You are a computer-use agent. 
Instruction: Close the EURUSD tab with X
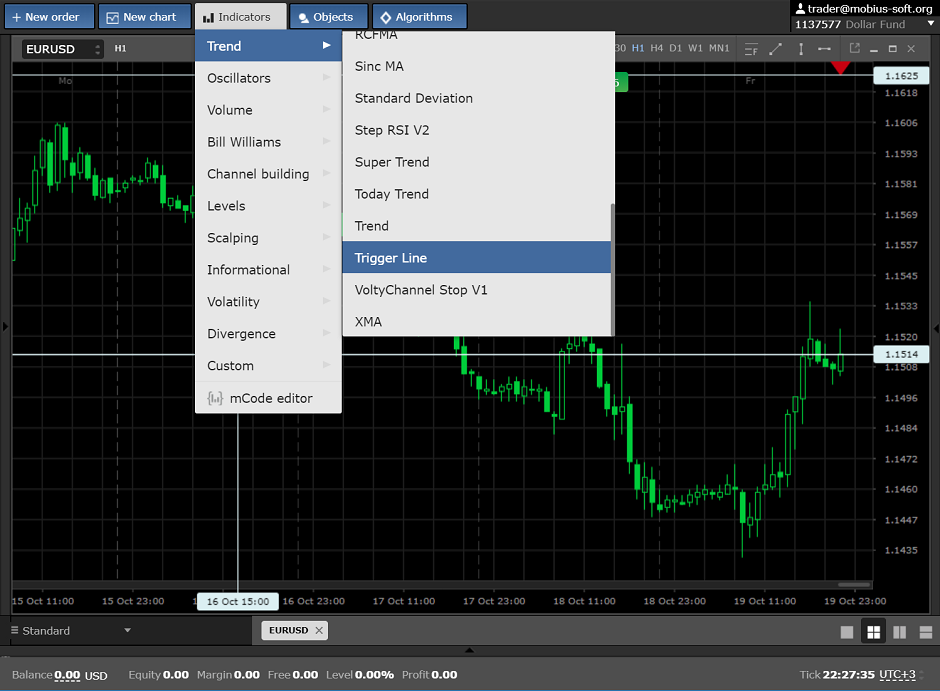(319, 630)
